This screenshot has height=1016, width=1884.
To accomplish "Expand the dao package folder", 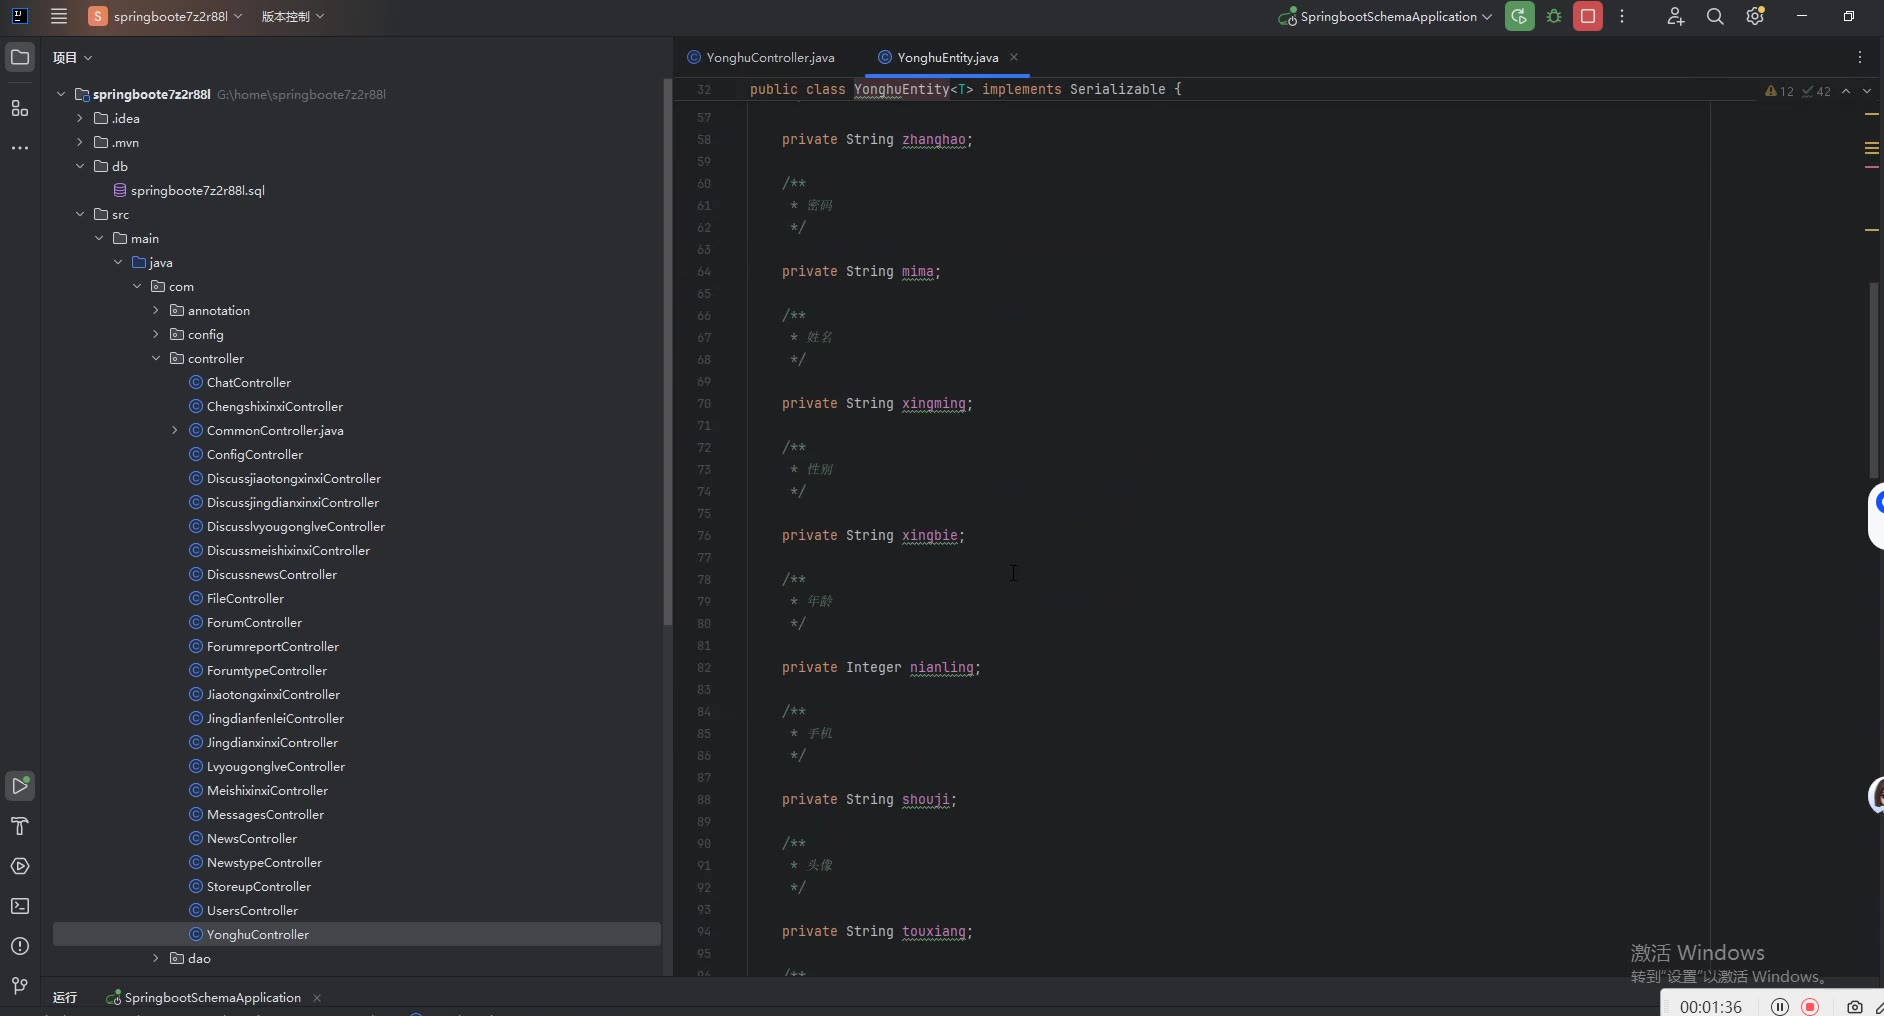I will tap(156, 958).
